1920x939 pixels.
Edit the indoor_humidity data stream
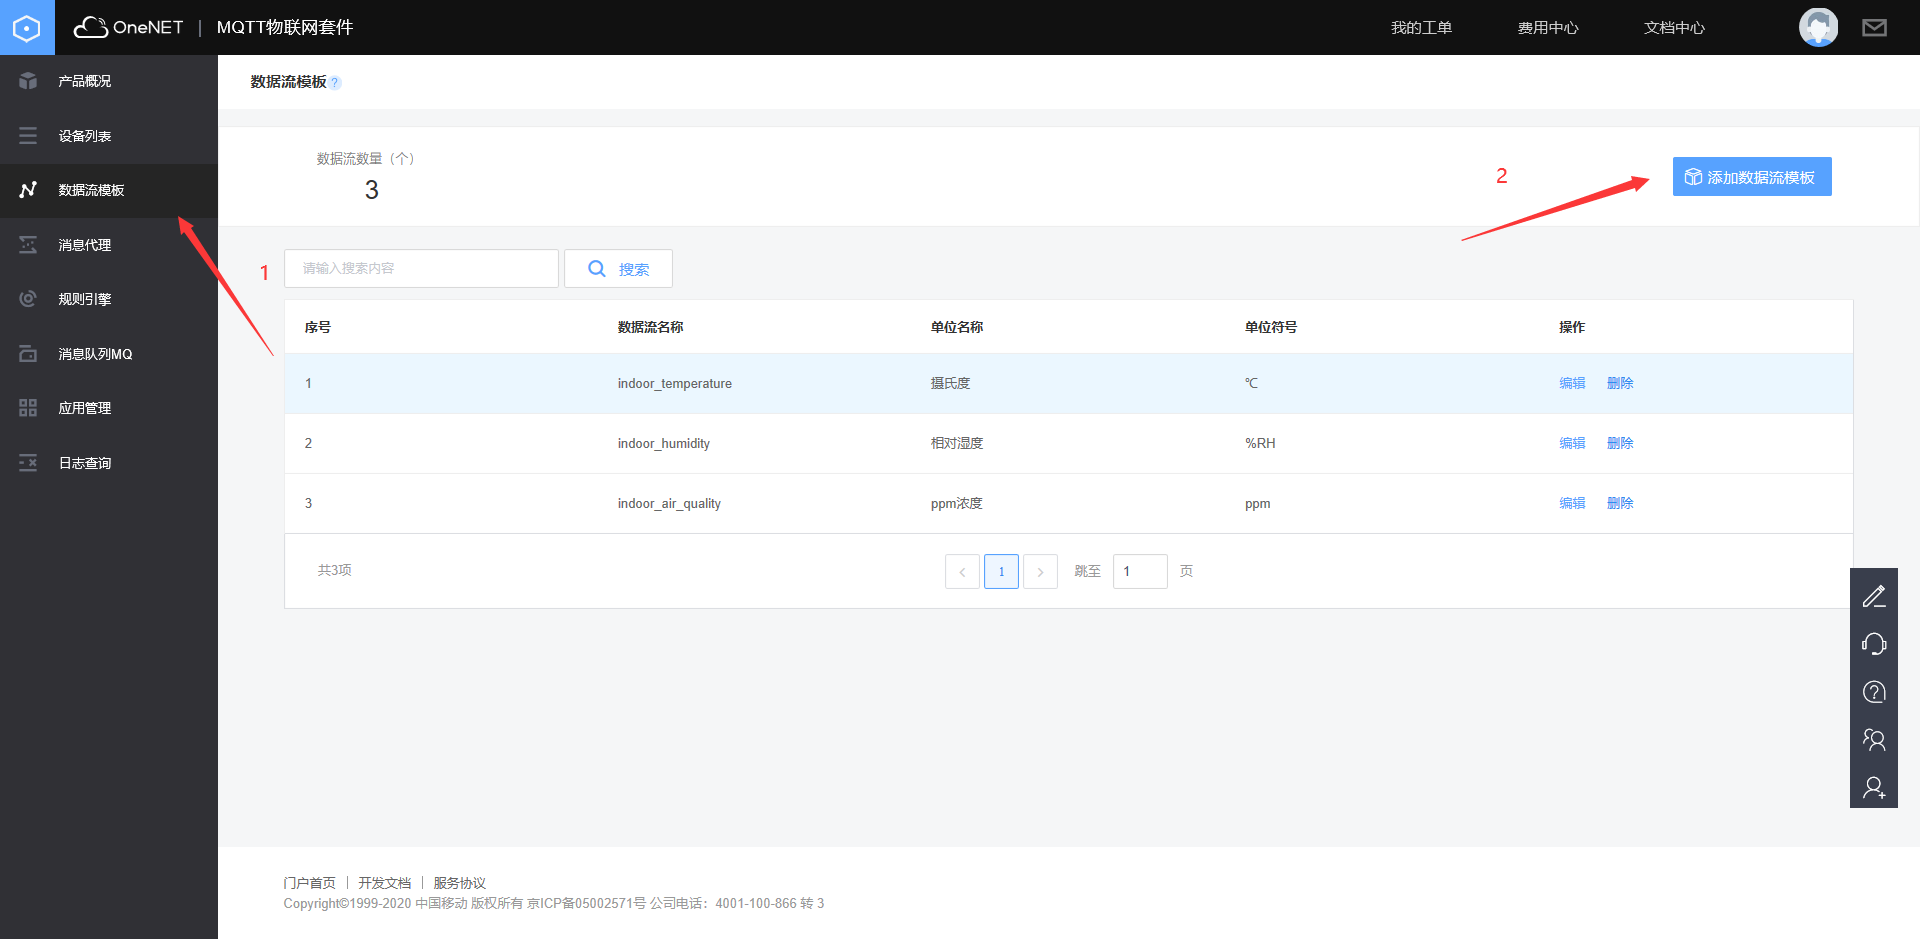[1572, 444]
